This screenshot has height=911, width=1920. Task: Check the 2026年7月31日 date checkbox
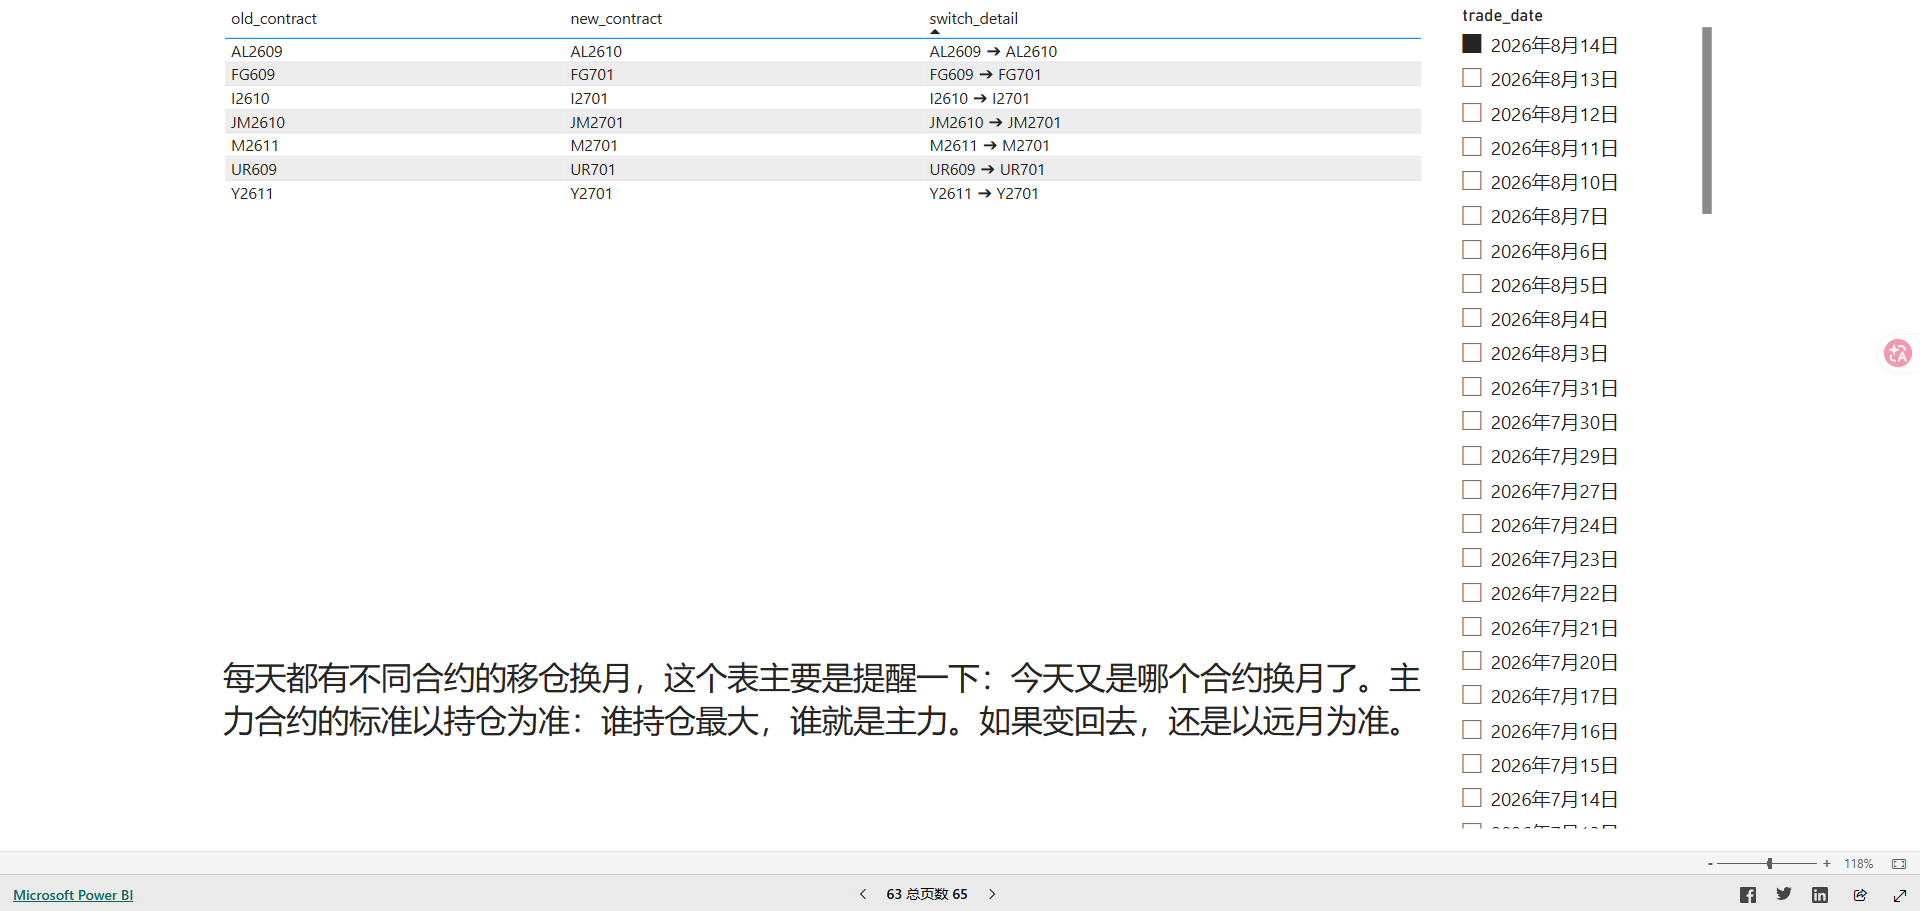coord(1472,387)
